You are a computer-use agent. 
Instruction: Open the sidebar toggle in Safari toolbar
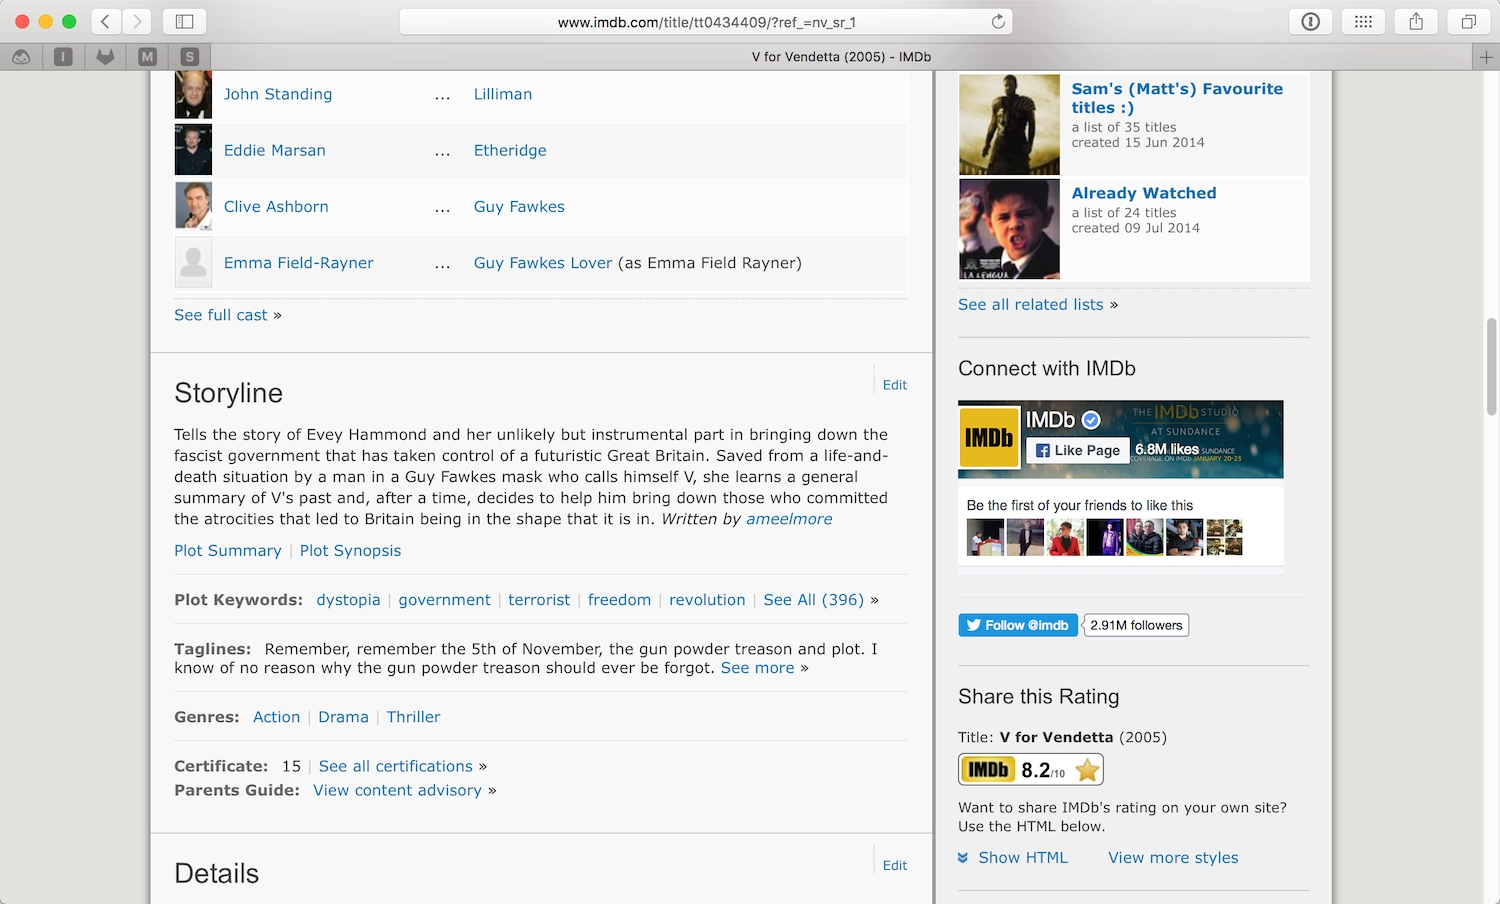[184, 21]
